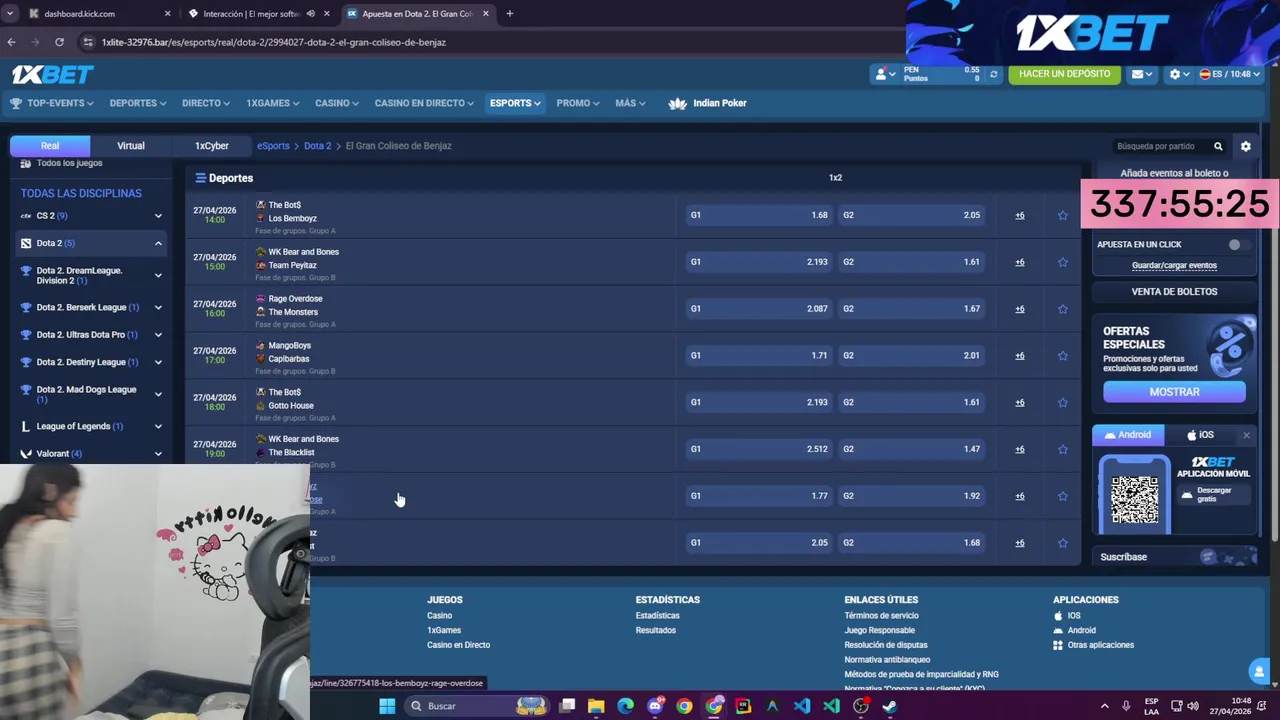Switch to the iOS app tab
1280x720 pixels.
[x=1200, y=435]
